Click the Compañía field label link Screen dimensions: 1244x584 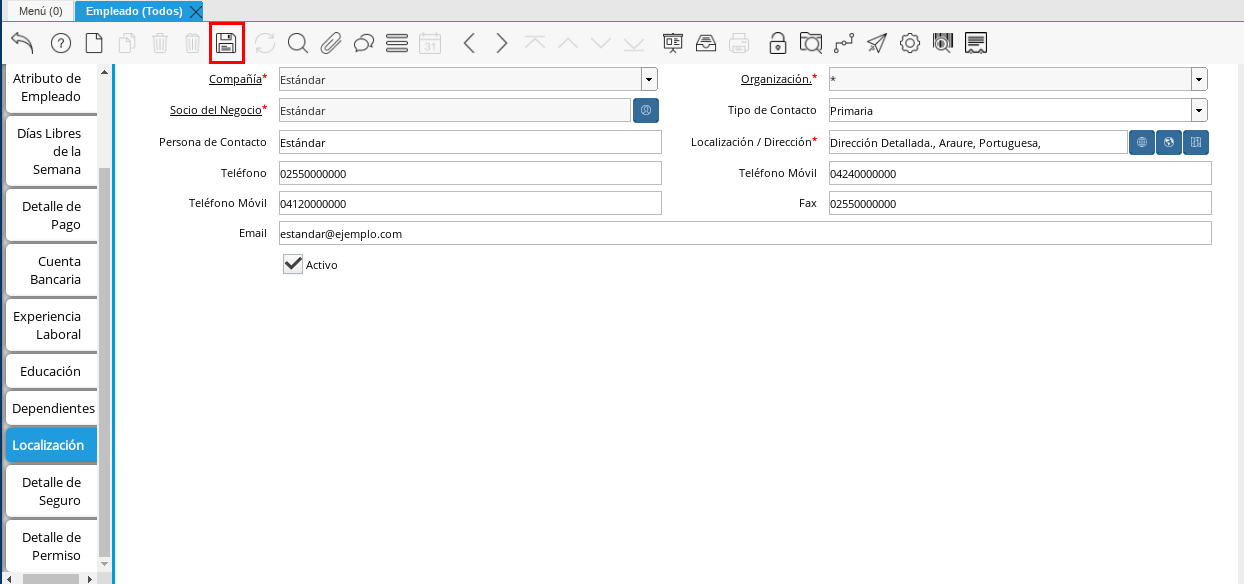235,79
